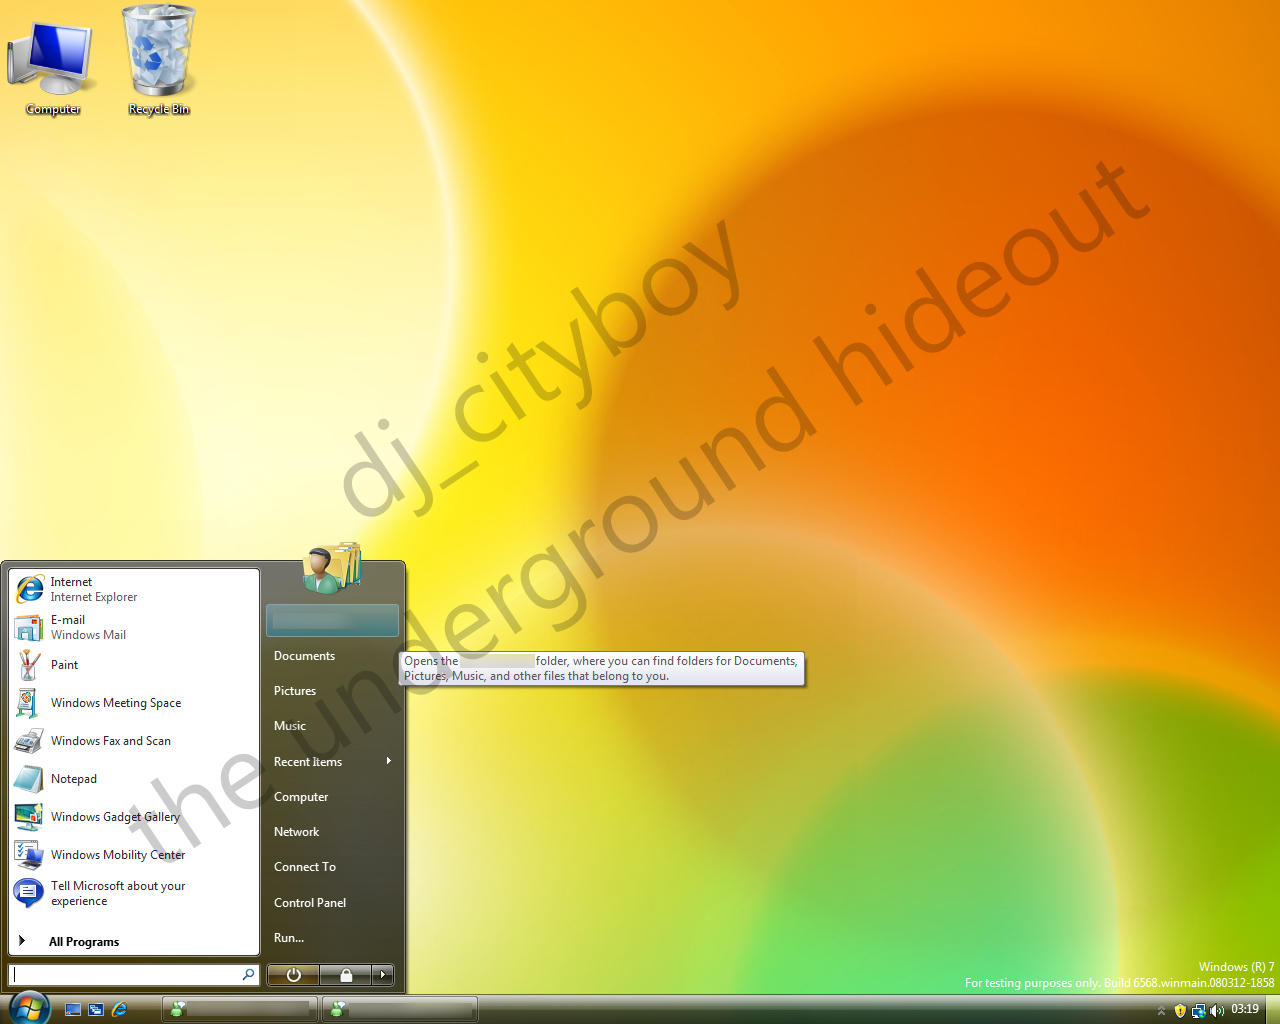
Task: Open Documents in the Start menu
Action: click(333, 656)
